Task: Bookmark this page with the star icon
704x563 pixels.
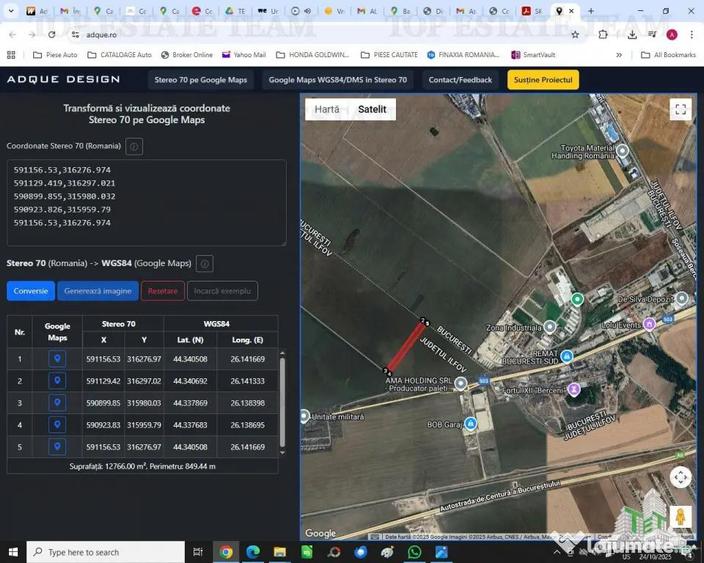Action: (x=575, y=35)
